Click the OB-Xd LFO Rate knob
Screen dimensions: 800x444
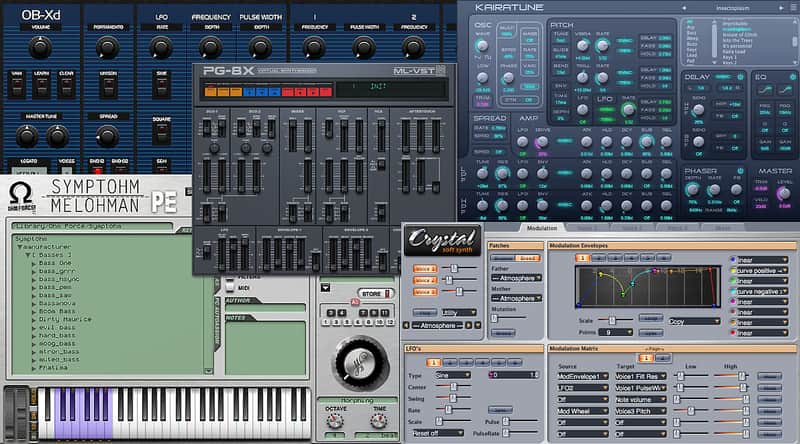[161, 47]
